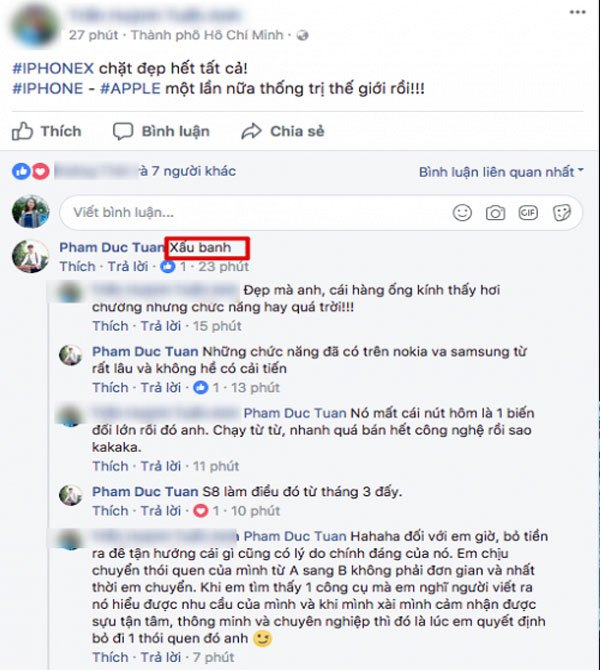The height and width of the screenshot is (670, 600).
Task: Open the #APPLE hashtag link
Action: (130, 88)
